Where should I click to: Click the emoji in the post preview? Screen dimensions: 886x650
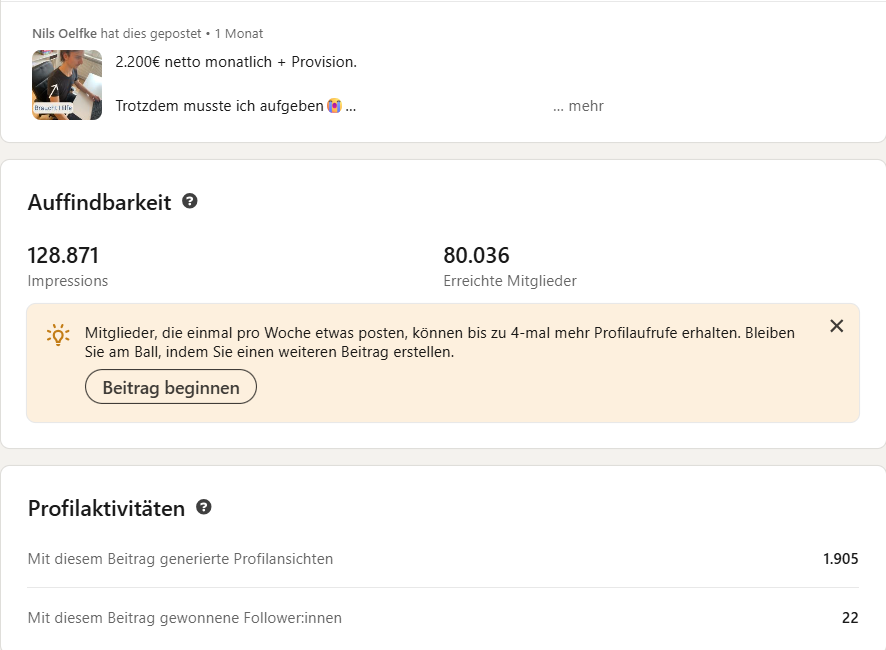(x=334, y=106)
